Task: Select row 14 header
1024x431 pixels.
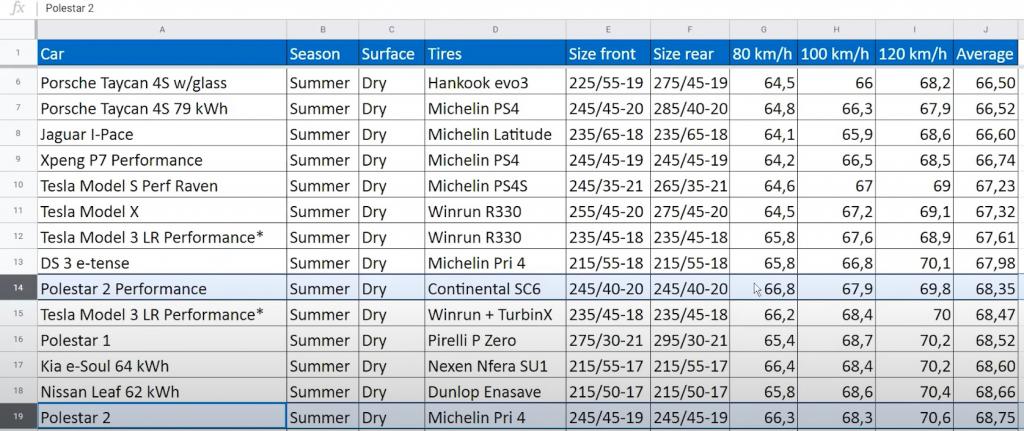Action: (x=18, y=288)
